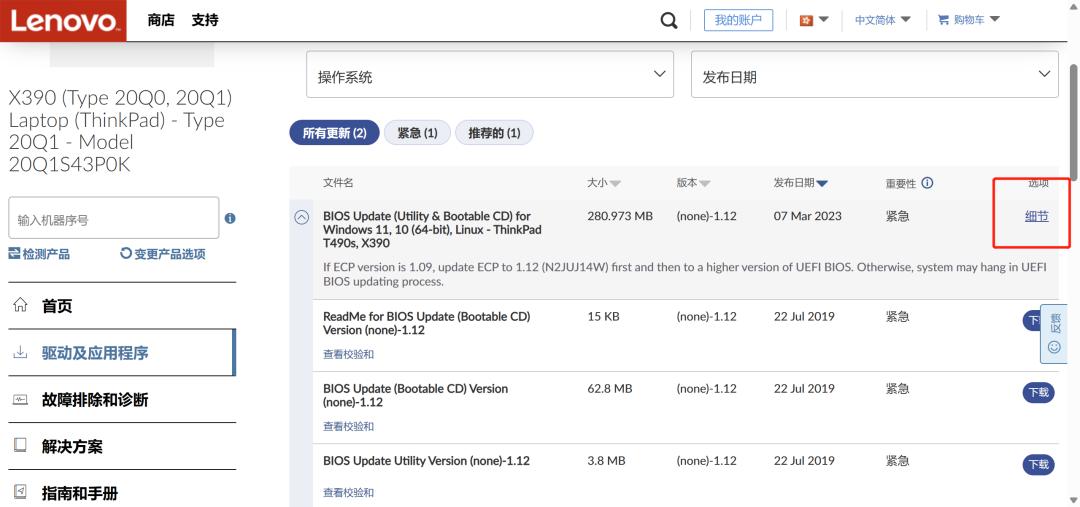
Task: Click the home icon beside 首页
Action: (21, 305)
